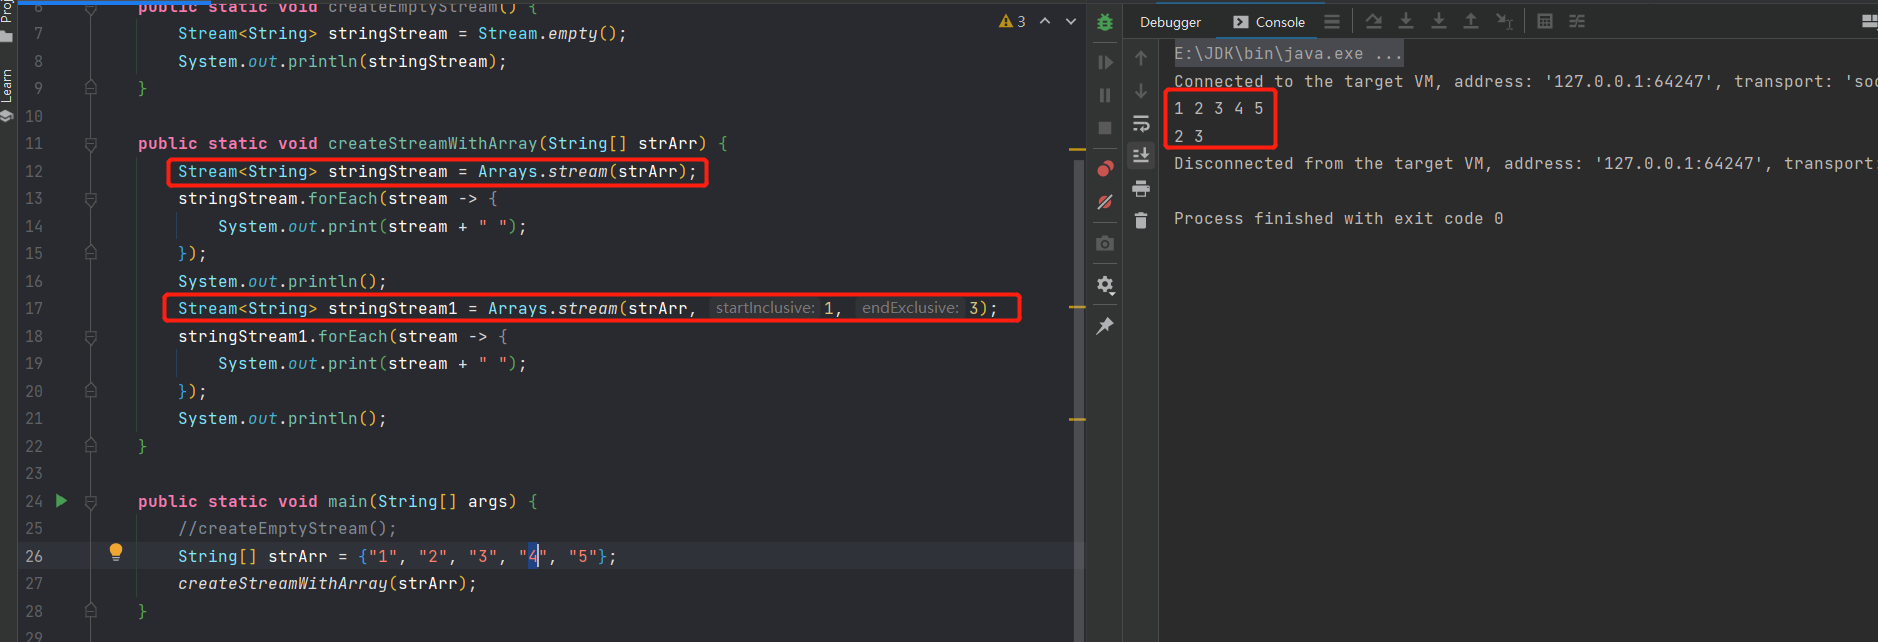Click the yellow lightbulb intention icon
The image size is (1878, 642).
116,552
